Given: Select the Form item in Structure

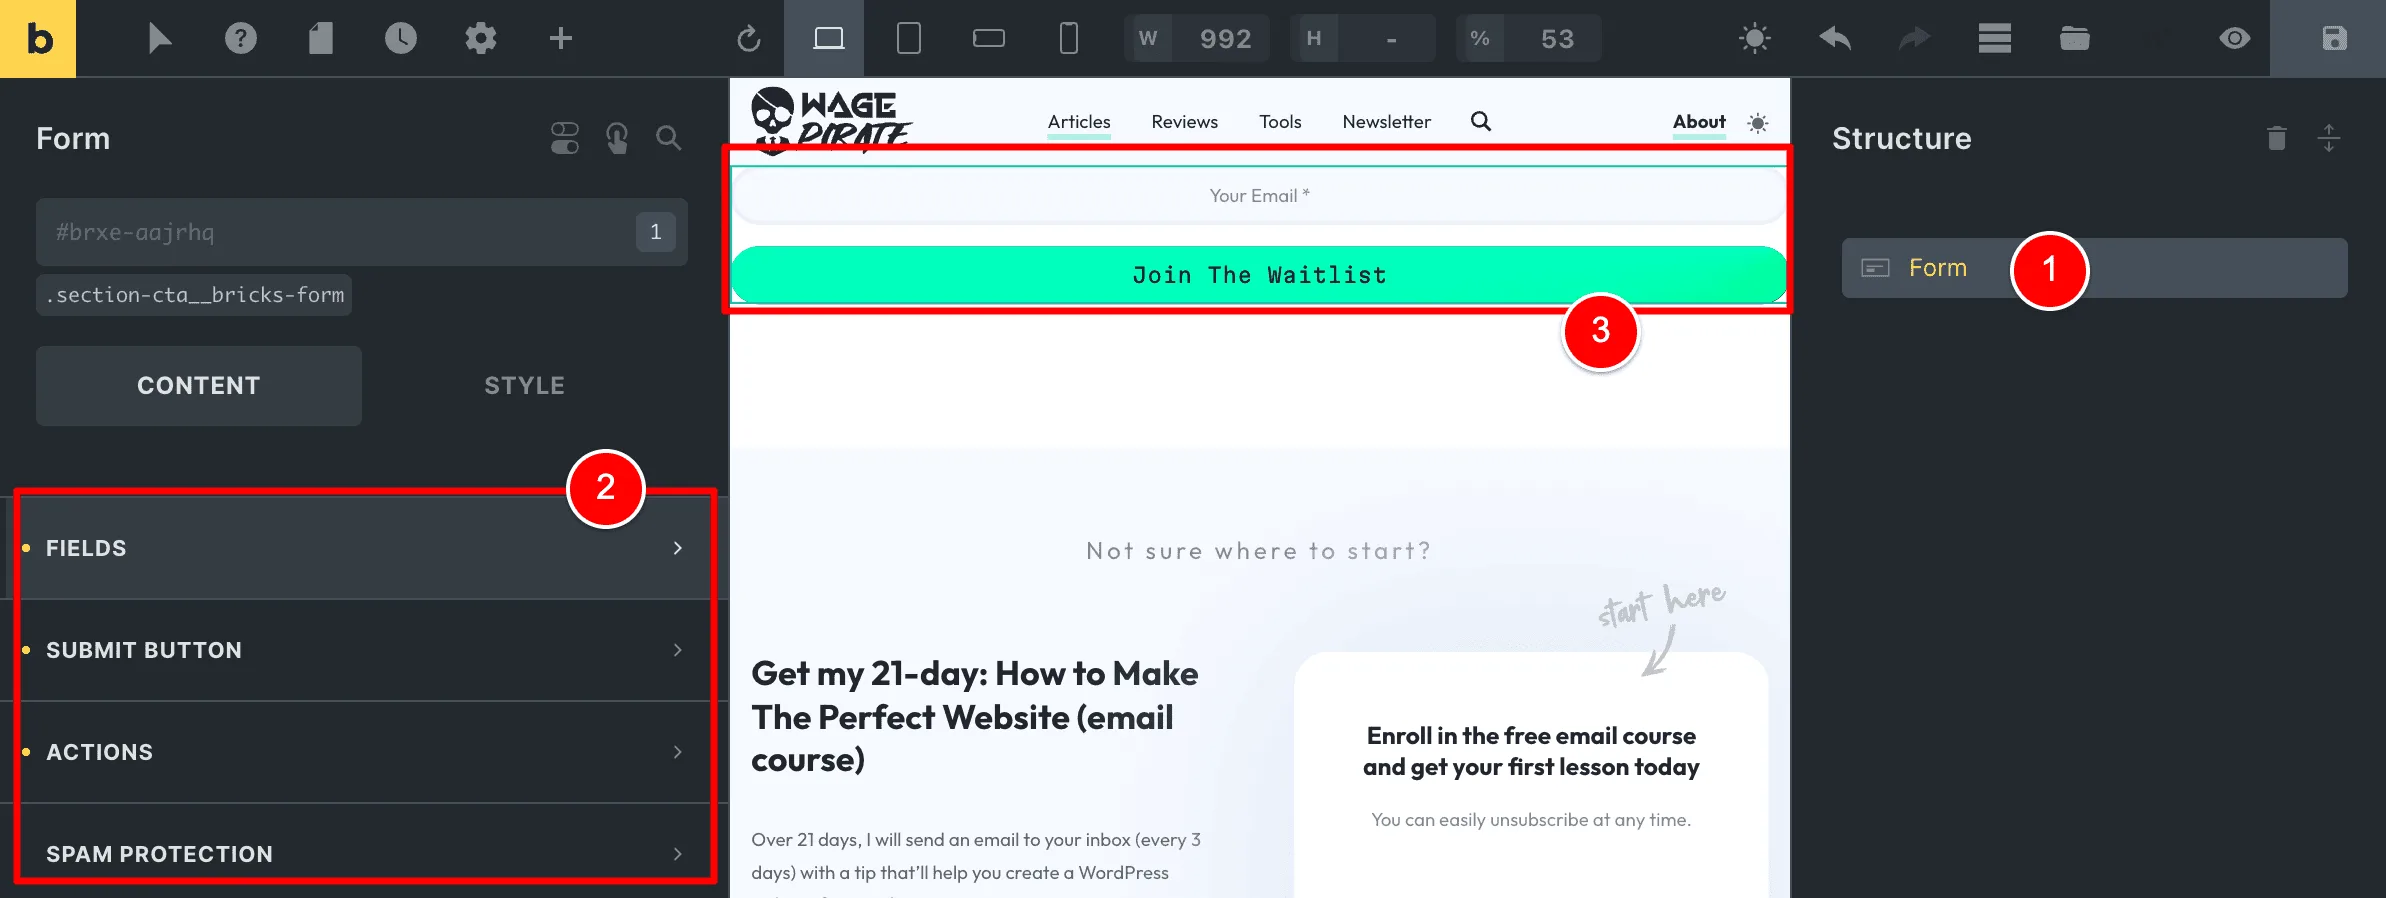Looking at the screenshot, I should pos(2094,268).
